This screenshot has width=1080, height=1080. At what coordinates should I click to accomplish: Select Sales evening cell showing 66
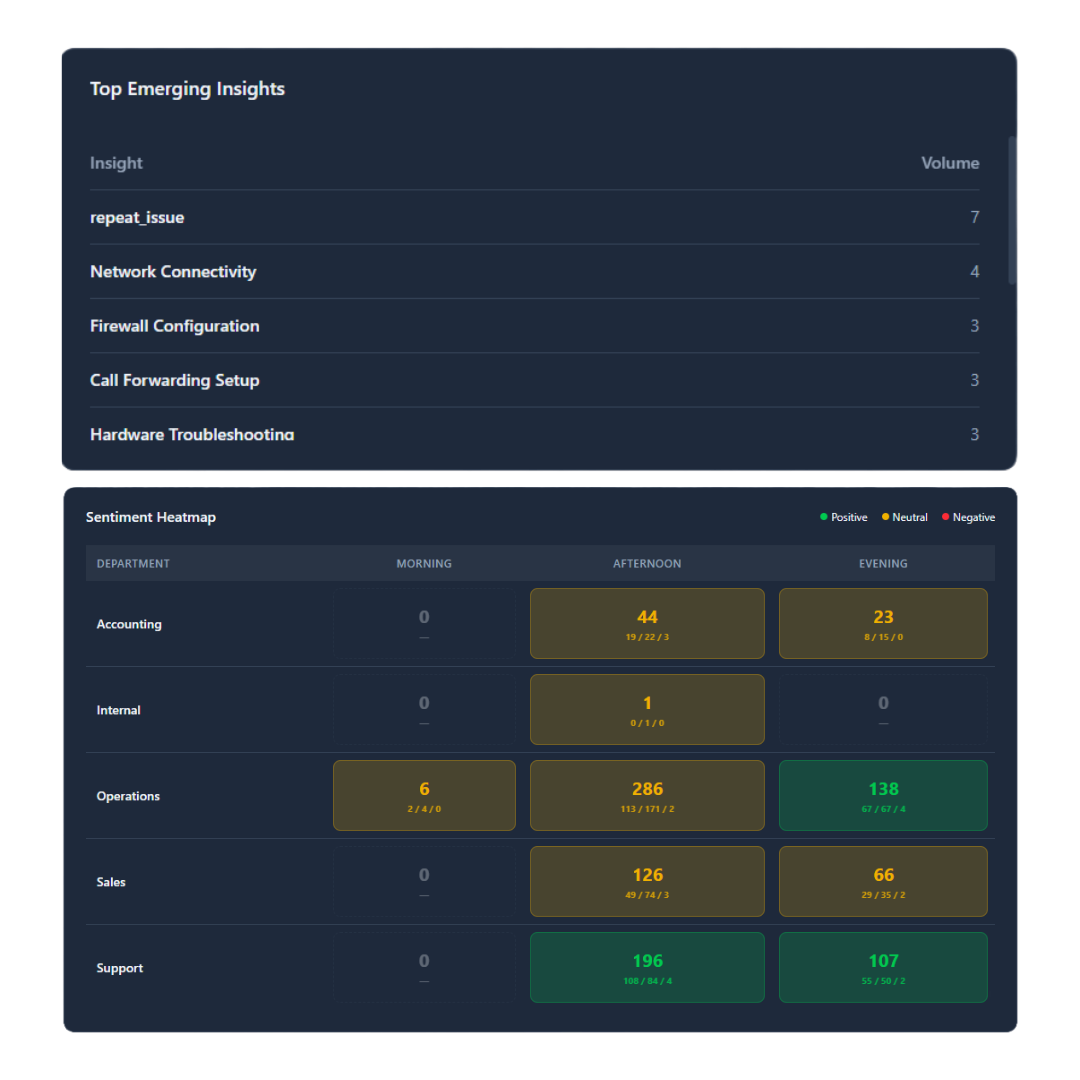pyautogui.click(x=883, y=882)
